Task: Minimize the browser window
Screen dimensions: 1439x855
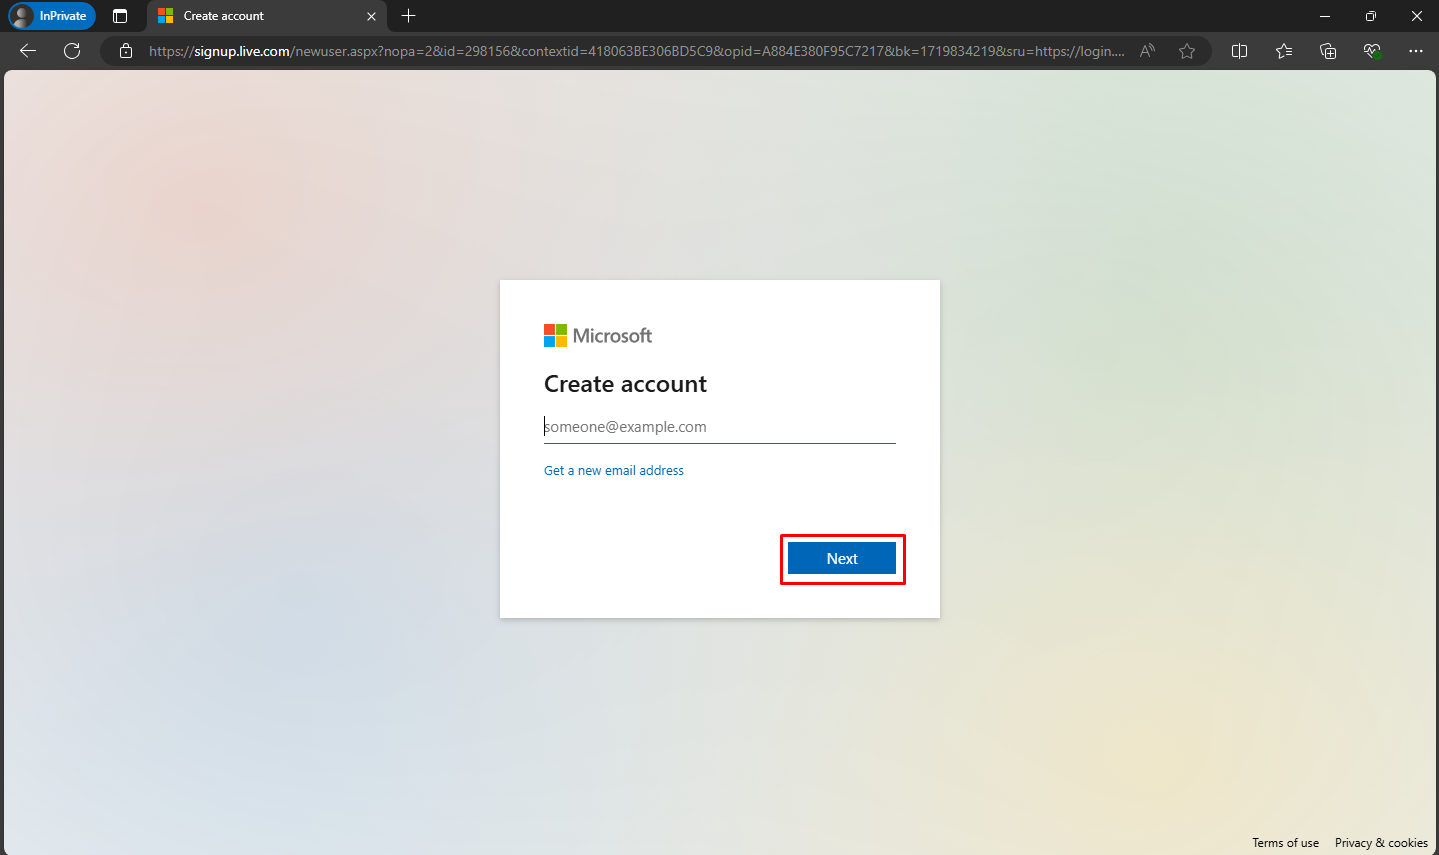Action: click(x=1325, y=16)
